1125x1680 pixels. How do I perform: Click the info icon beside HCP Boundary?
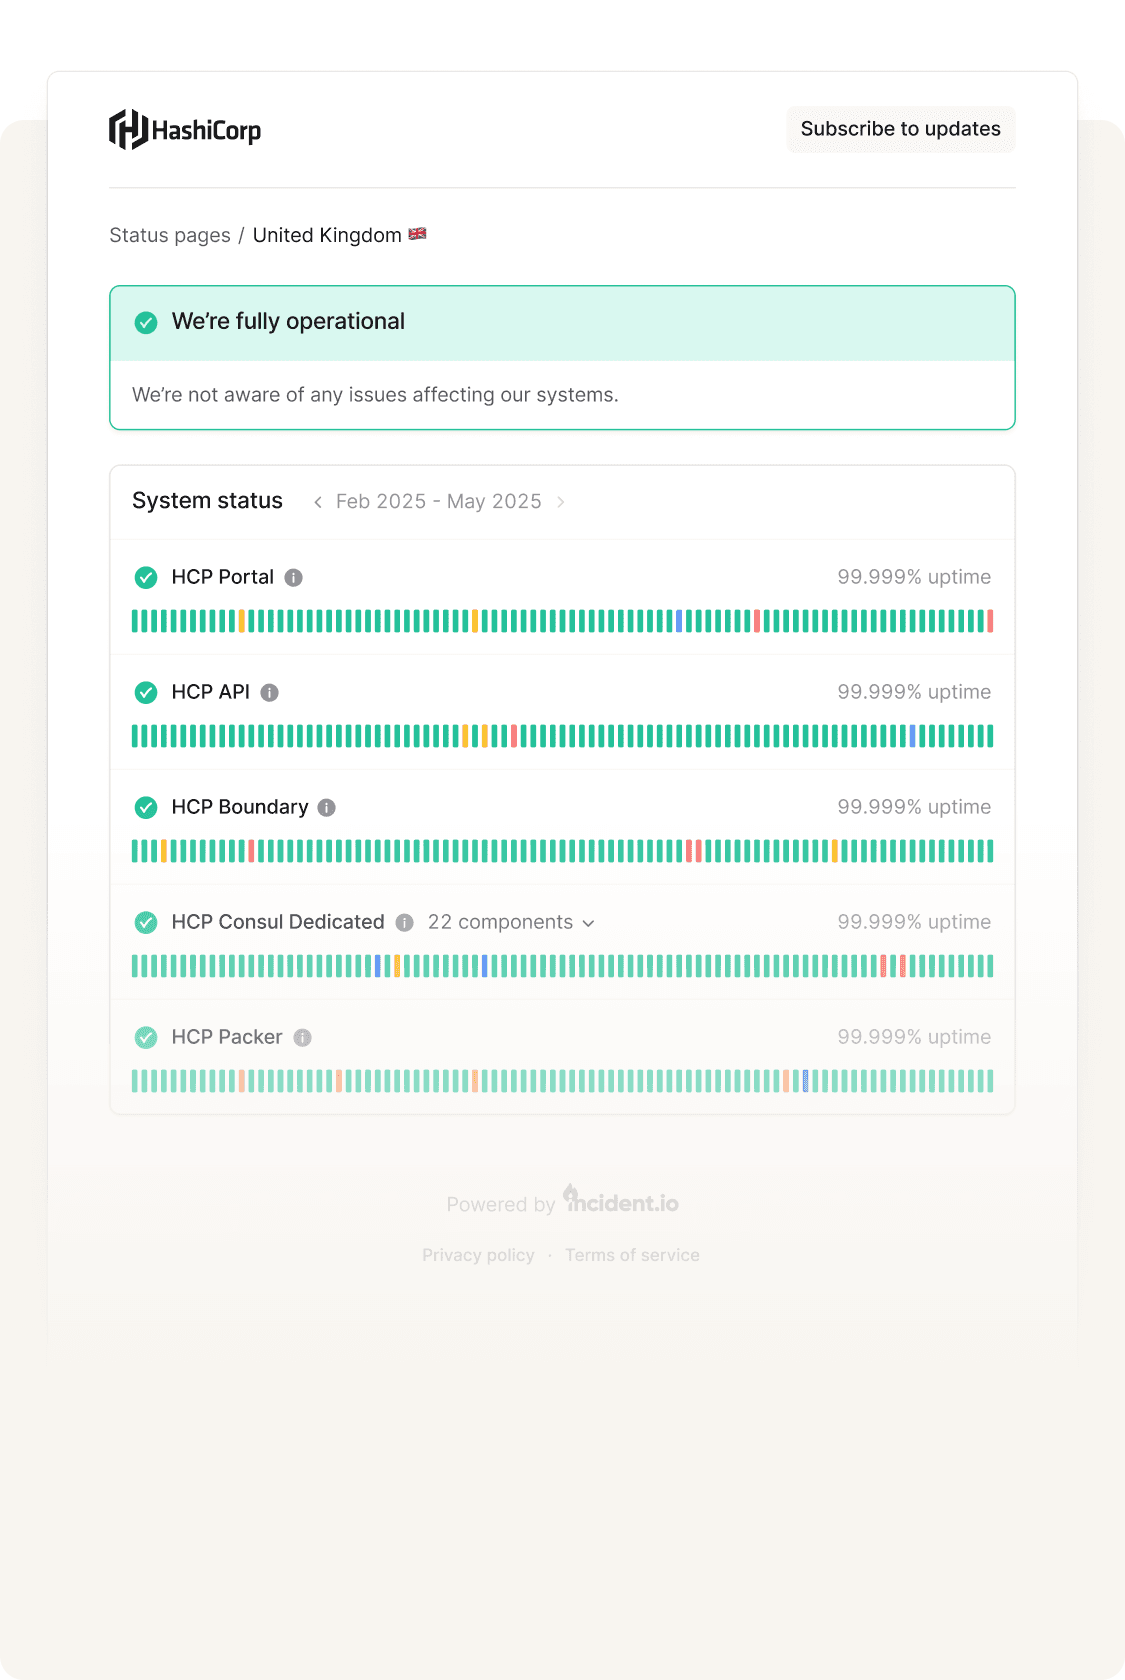coord(326,807)
